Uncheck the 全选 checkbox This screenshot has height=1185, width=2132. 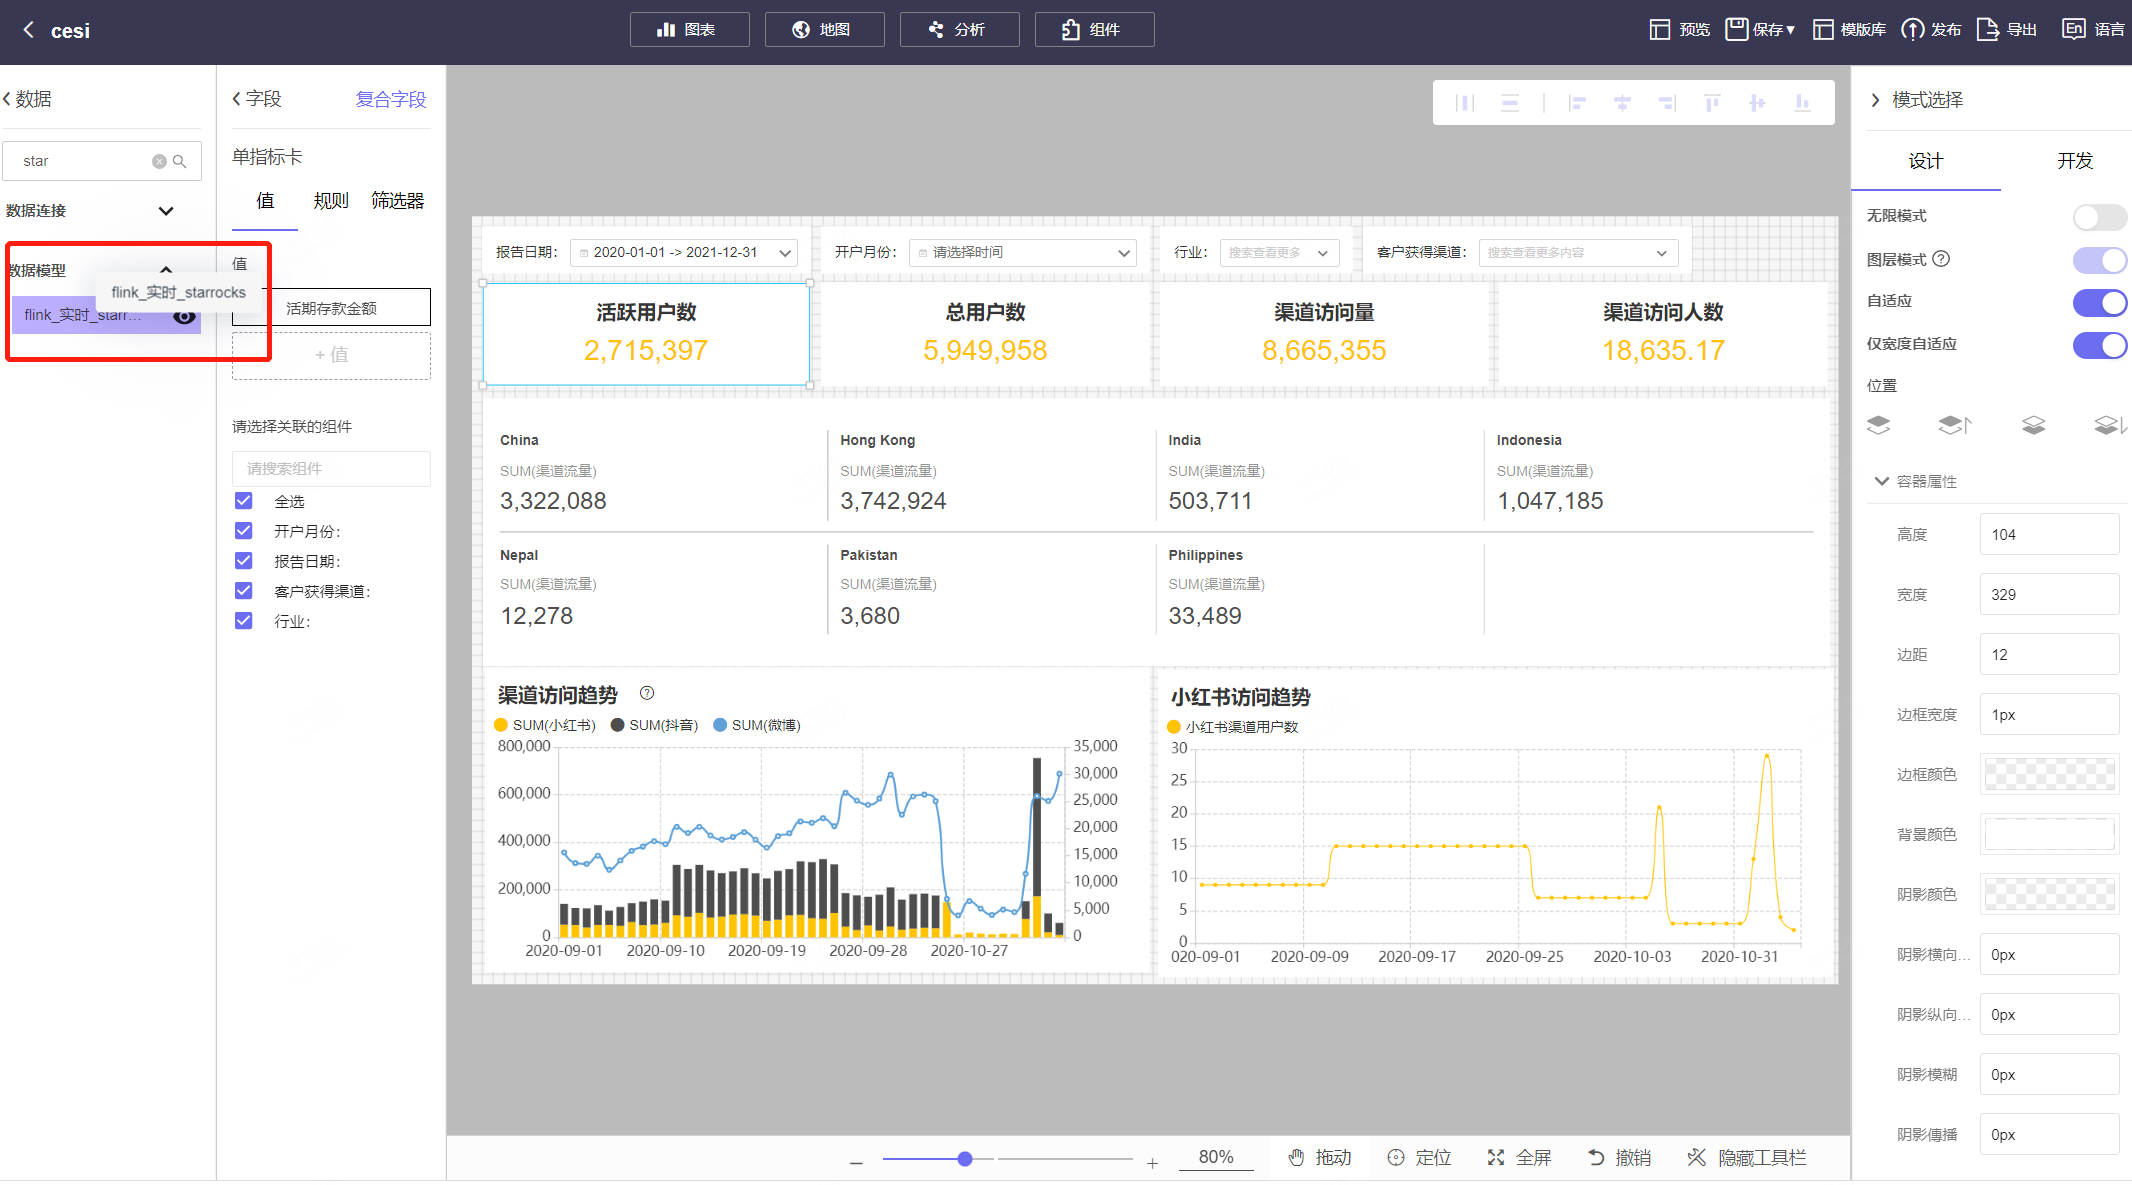tap(244, 501)
